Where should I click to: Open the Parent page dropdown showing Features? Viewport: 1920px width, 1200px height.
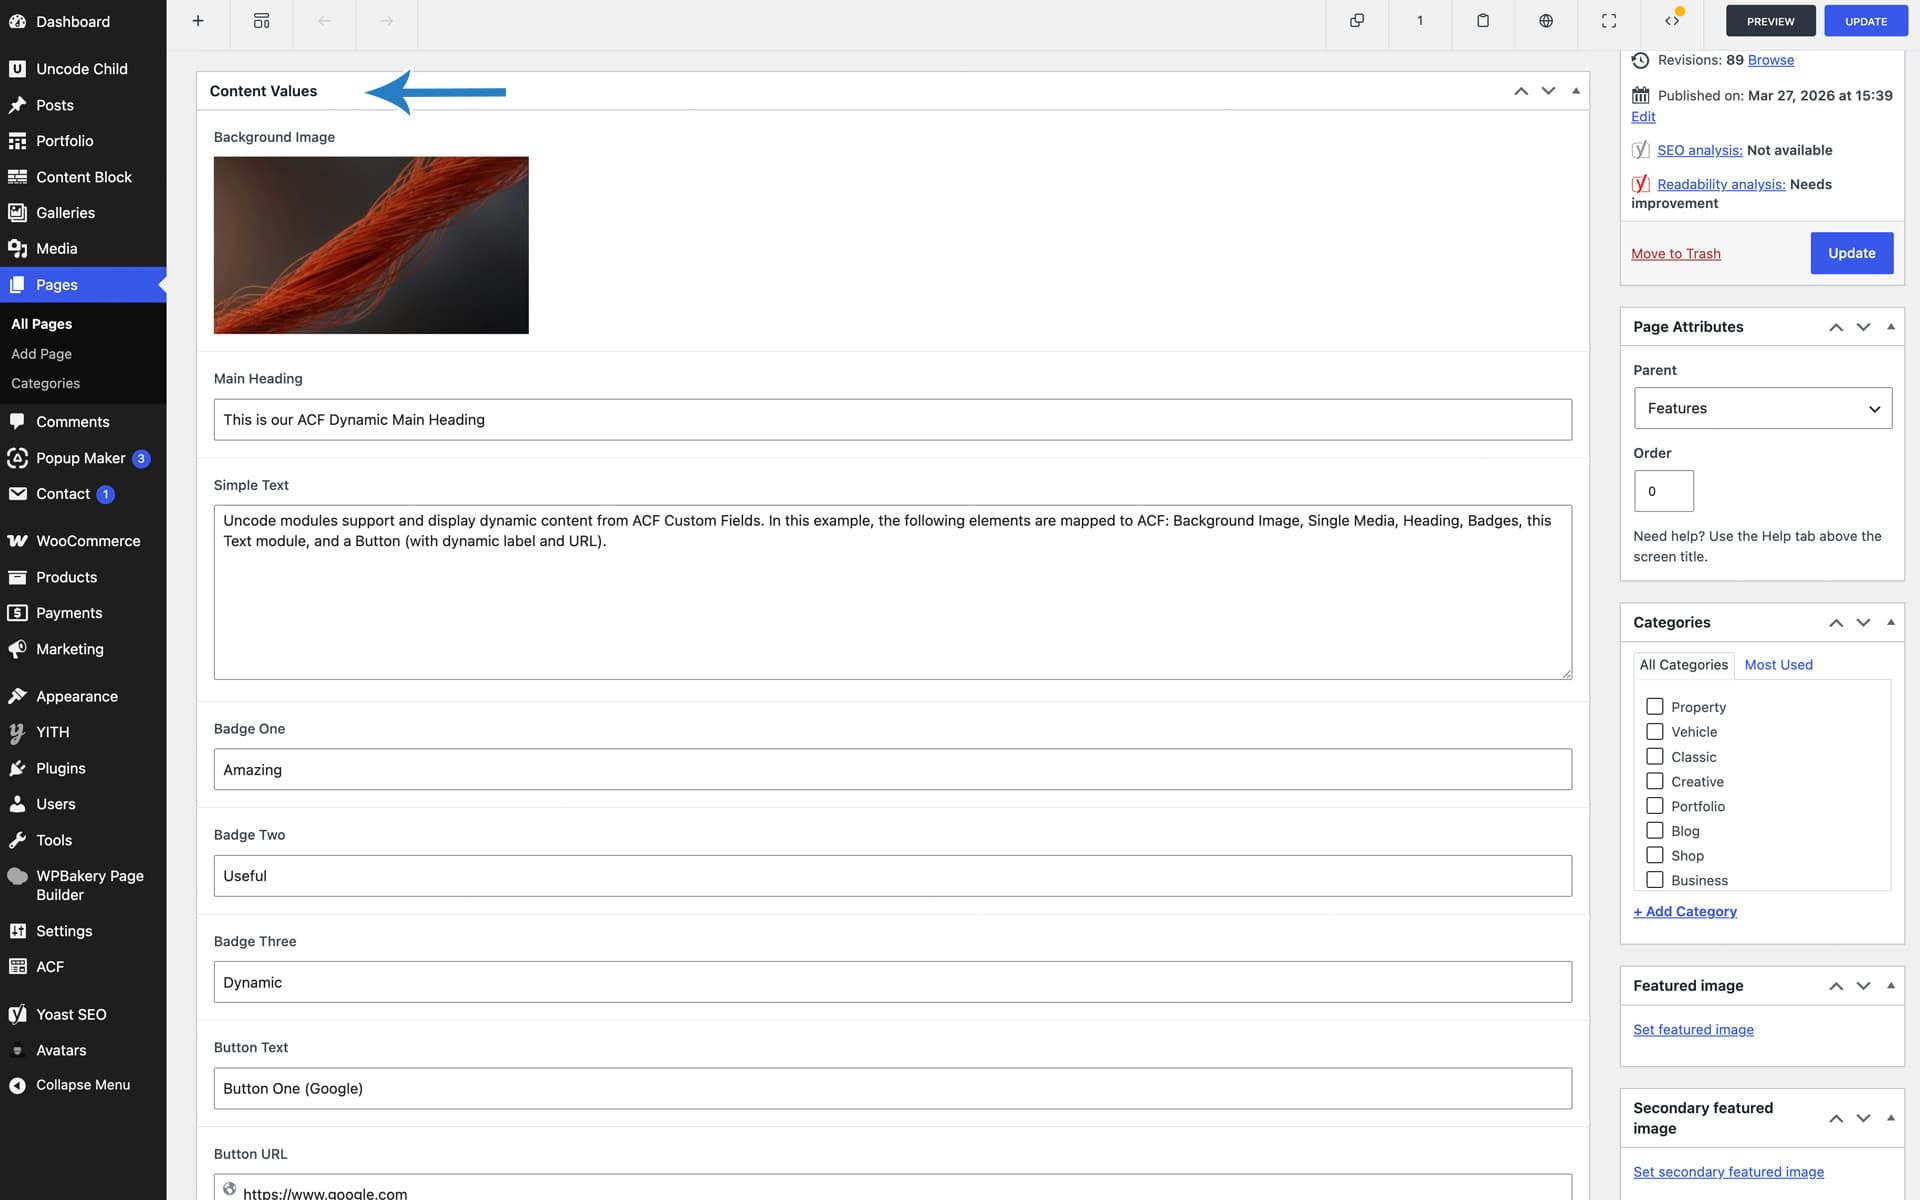click(1763, 408)
